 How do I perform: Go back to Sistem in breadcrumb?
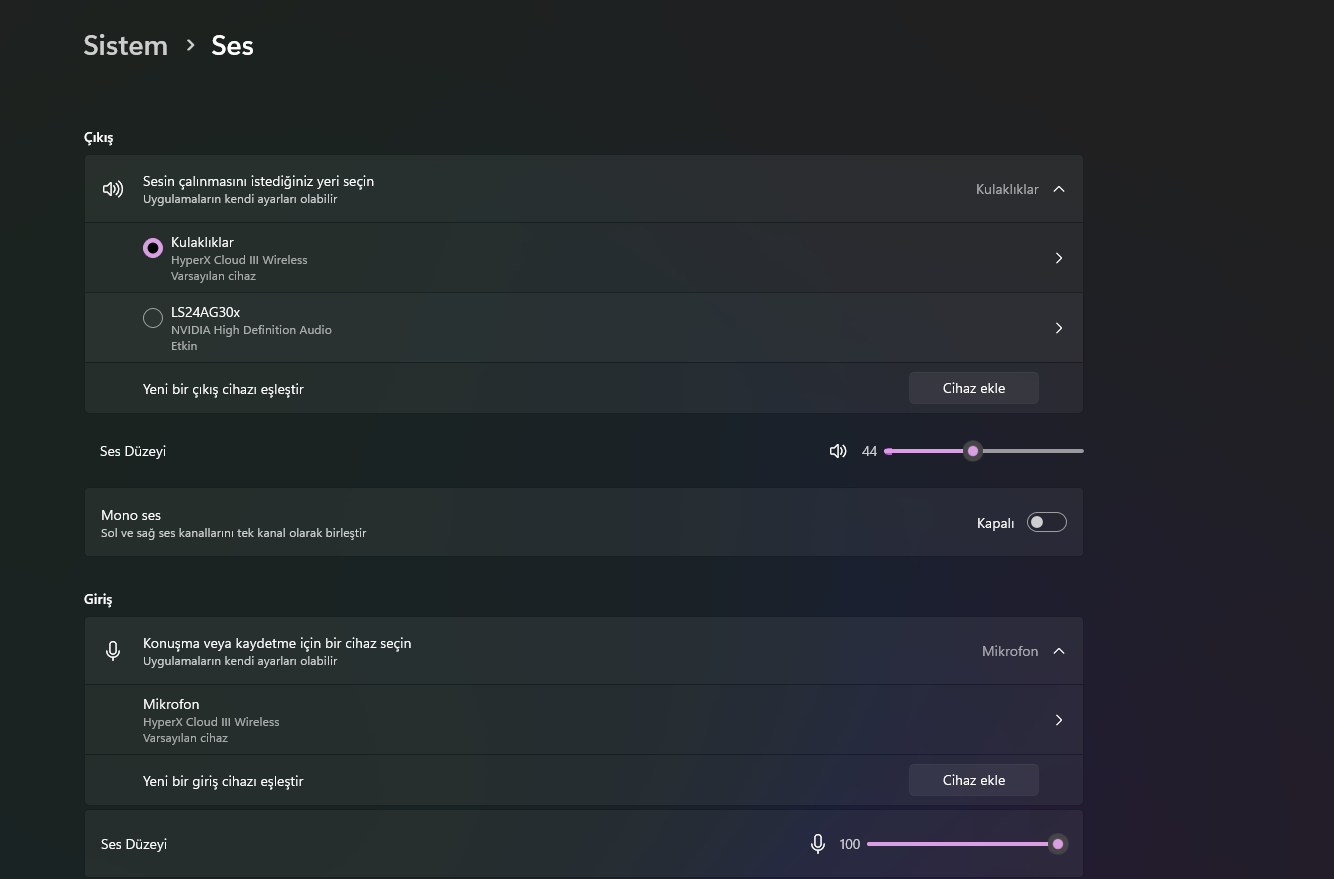(126, 46)
